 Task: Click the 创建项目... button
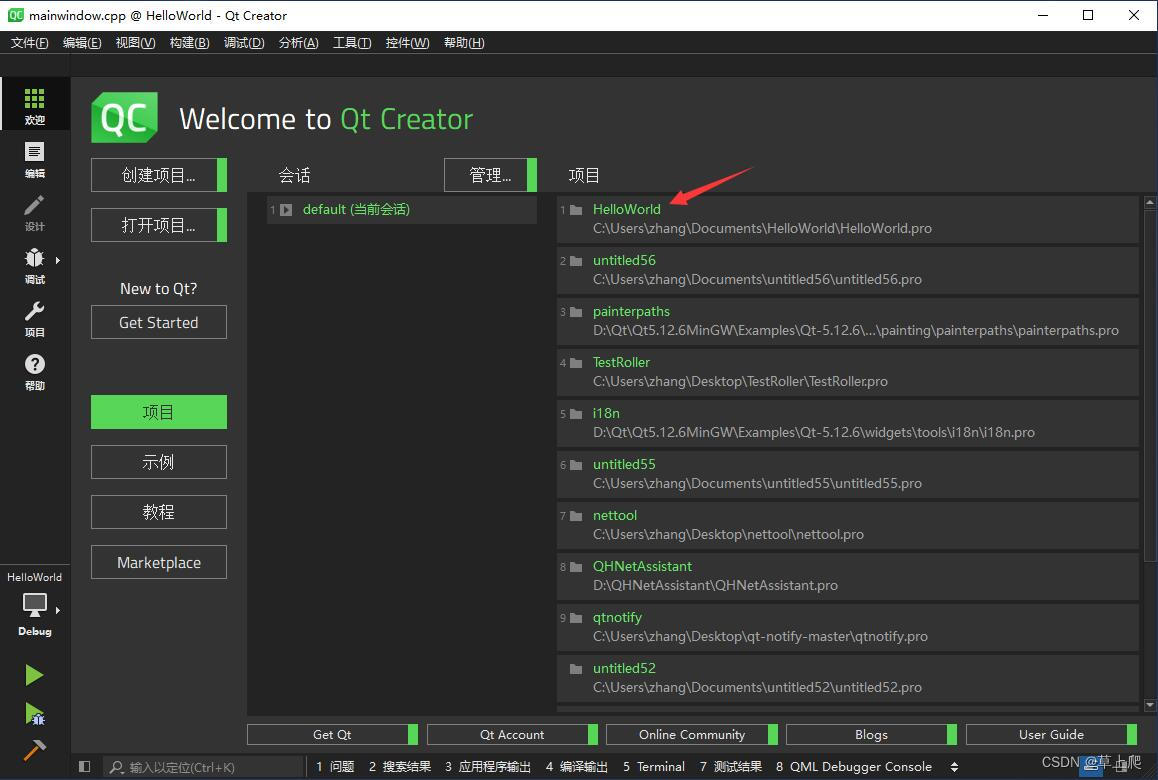[x=159, y=175]
